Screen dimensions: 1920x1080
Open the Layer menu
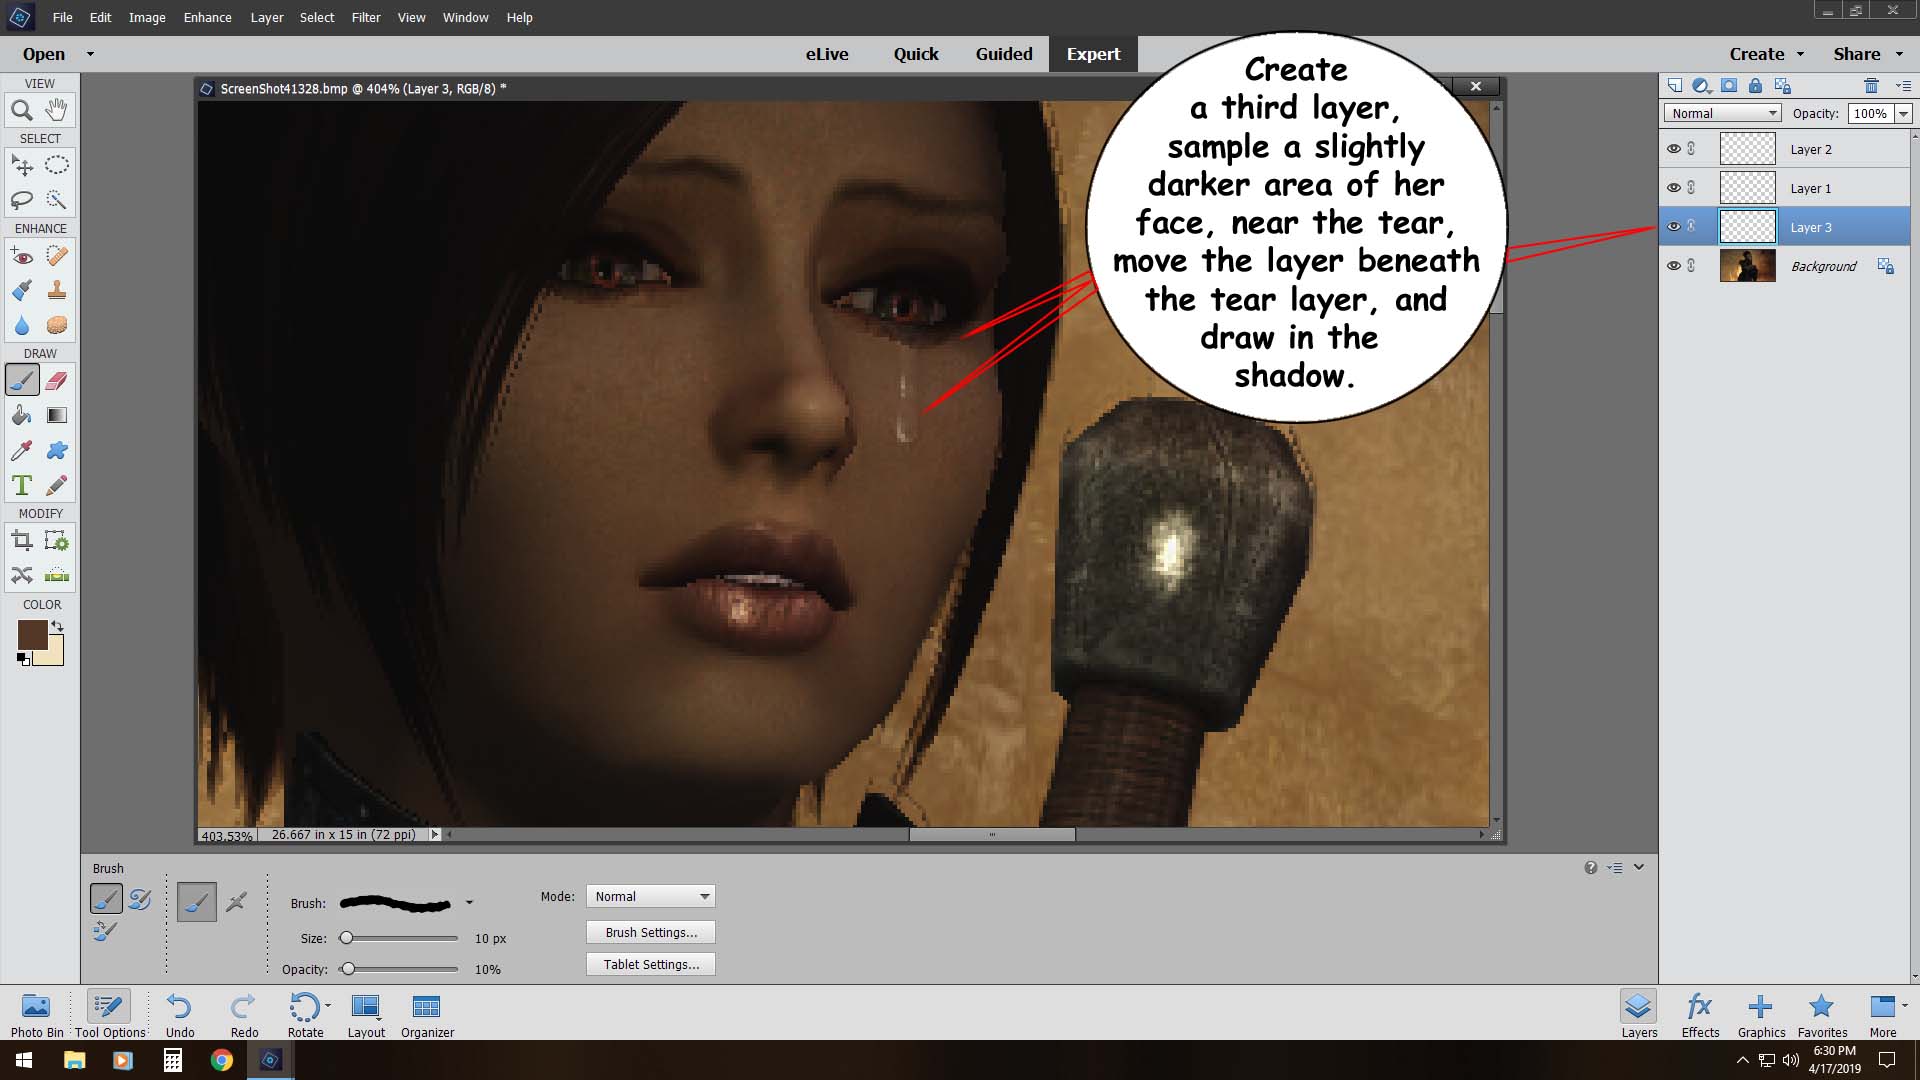click(266, 17)
